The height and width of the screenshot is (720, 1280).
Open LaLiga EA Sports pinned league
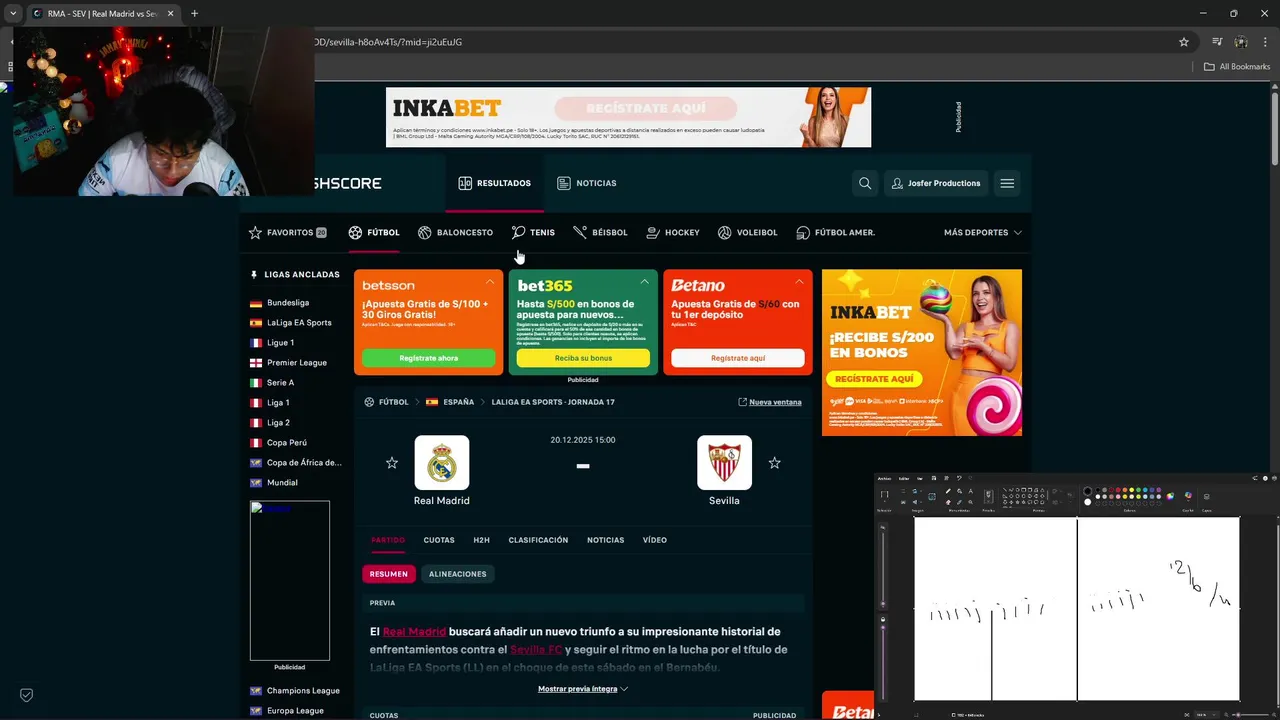(299, 322)
